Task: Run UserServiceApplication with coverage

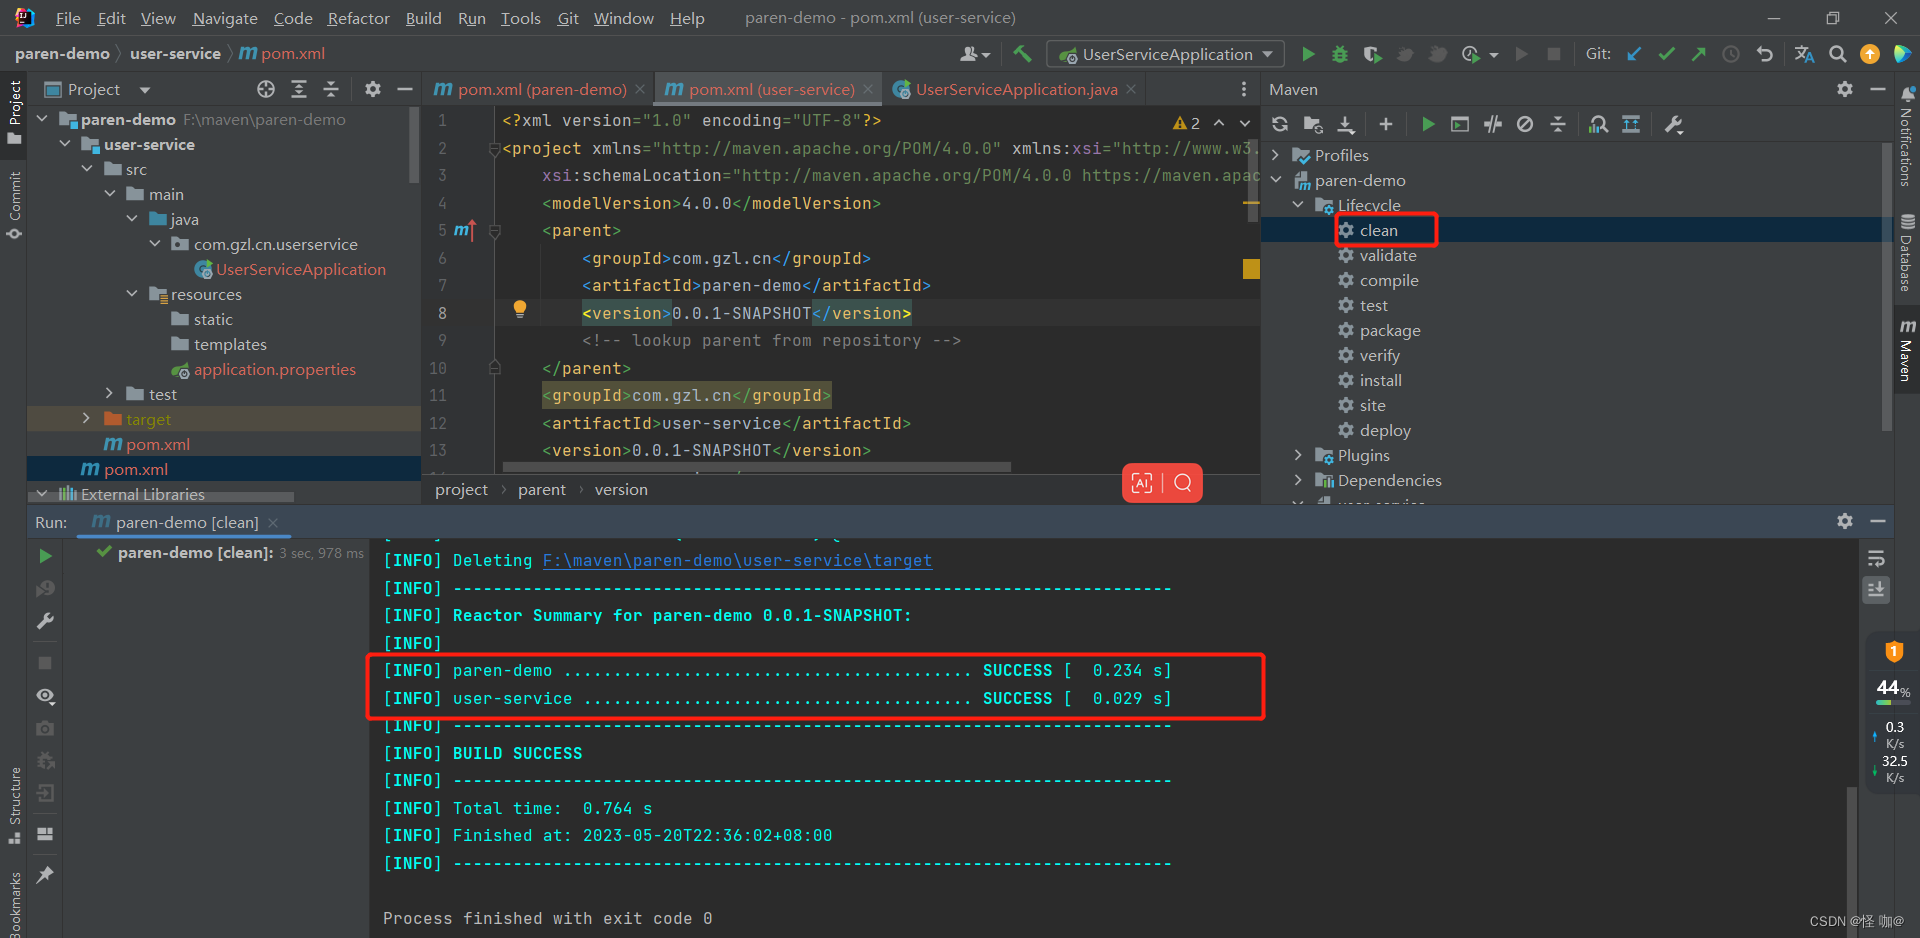Action: coord(1372,54)
